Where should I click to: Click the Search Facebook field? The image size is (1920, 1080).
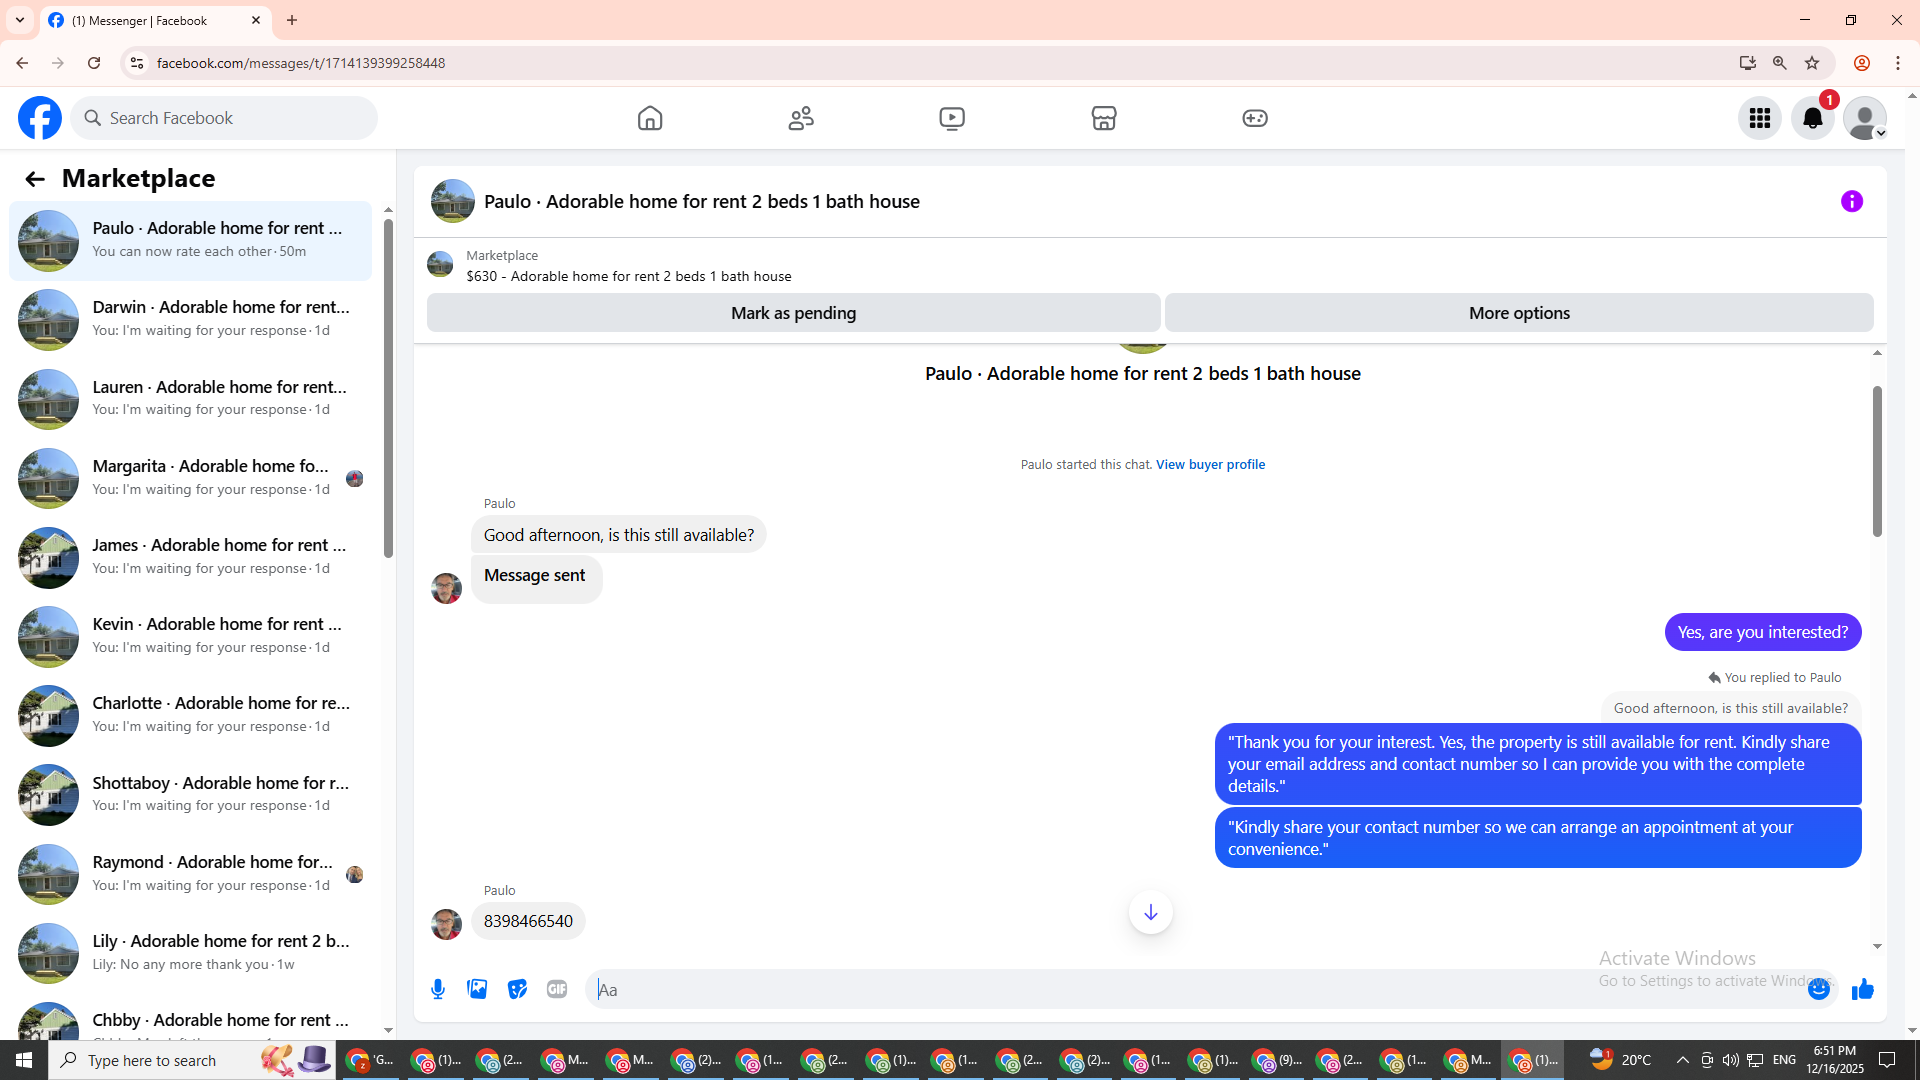click(224, 118)
